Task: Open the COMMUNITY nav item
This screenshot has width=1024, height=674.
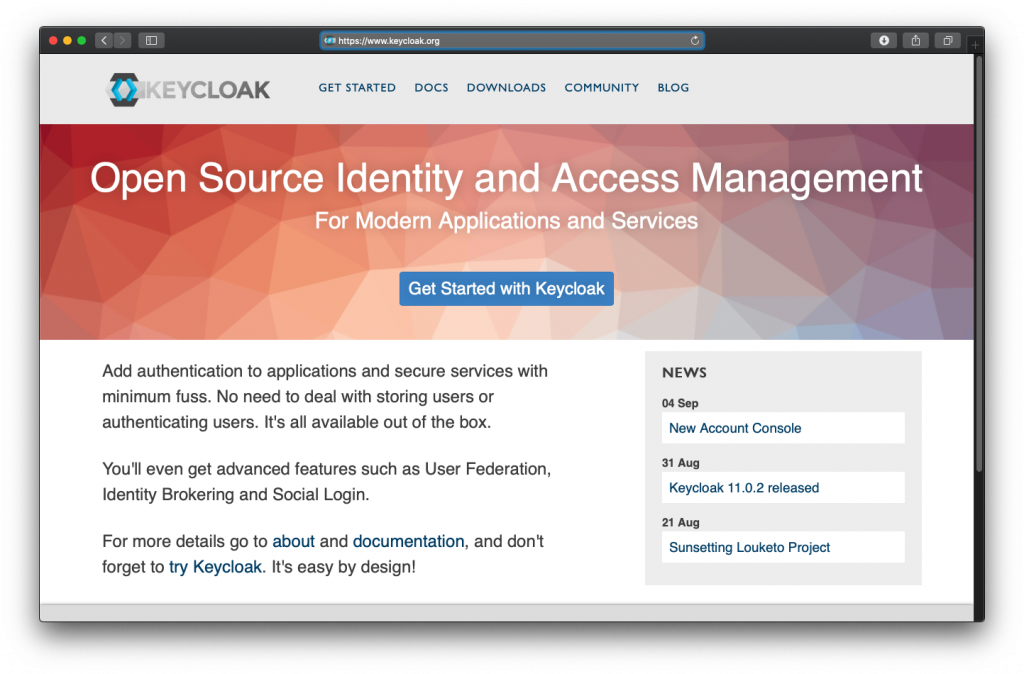Action: [x=601, y=88]
